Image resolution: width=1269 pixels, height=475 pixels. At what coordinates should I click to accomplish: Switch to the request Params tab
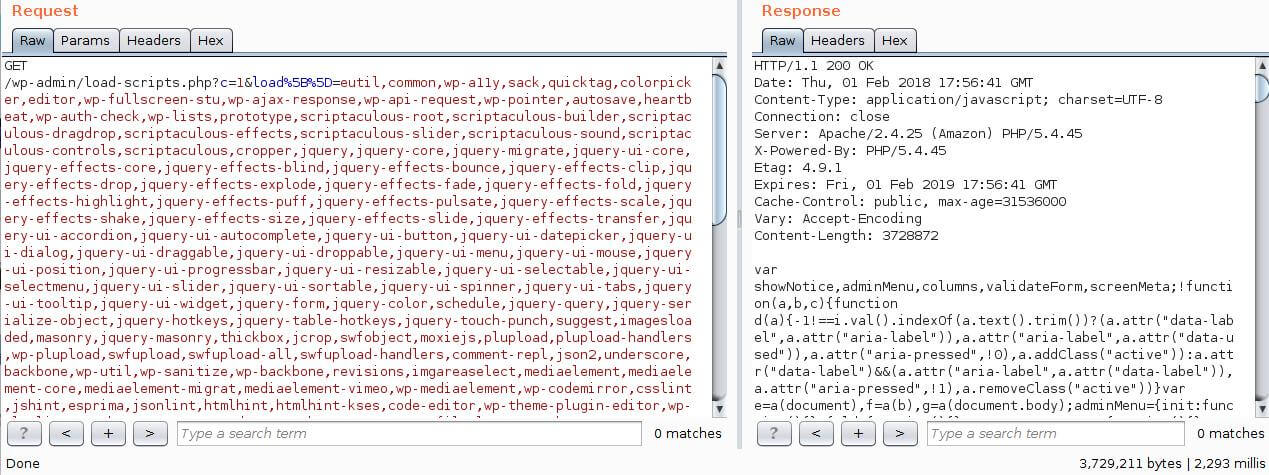(85, 41)
